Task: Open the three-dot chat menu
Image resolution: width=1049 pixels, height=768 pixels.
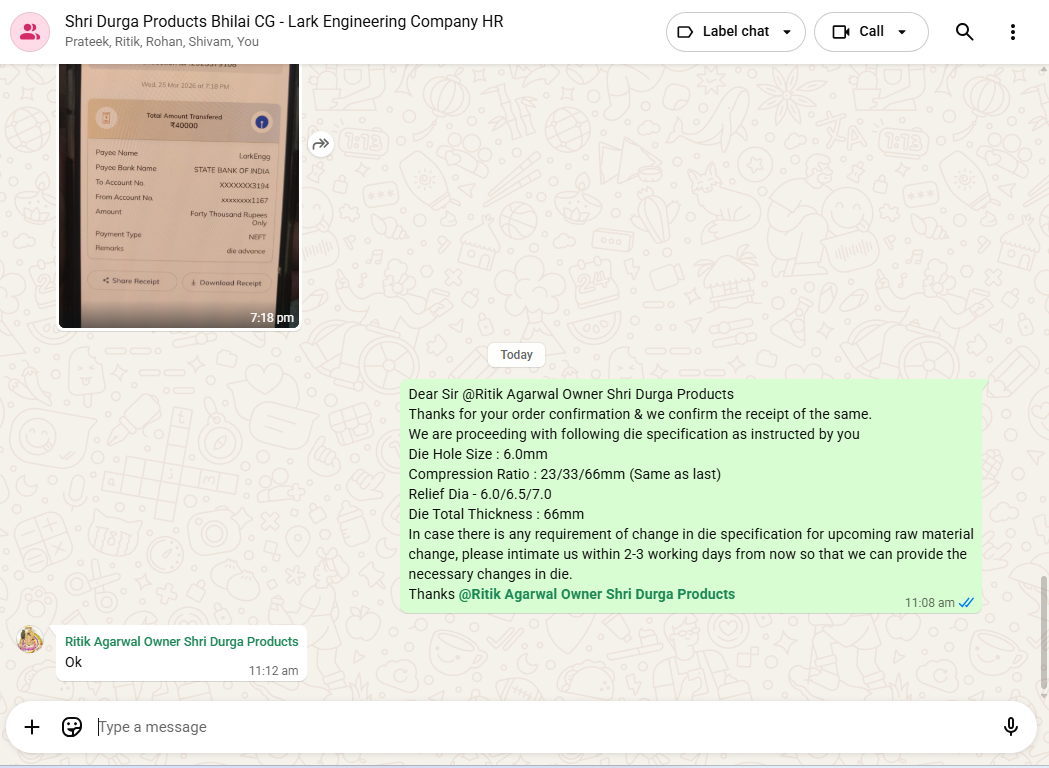Action: (x=1012, y=32)
